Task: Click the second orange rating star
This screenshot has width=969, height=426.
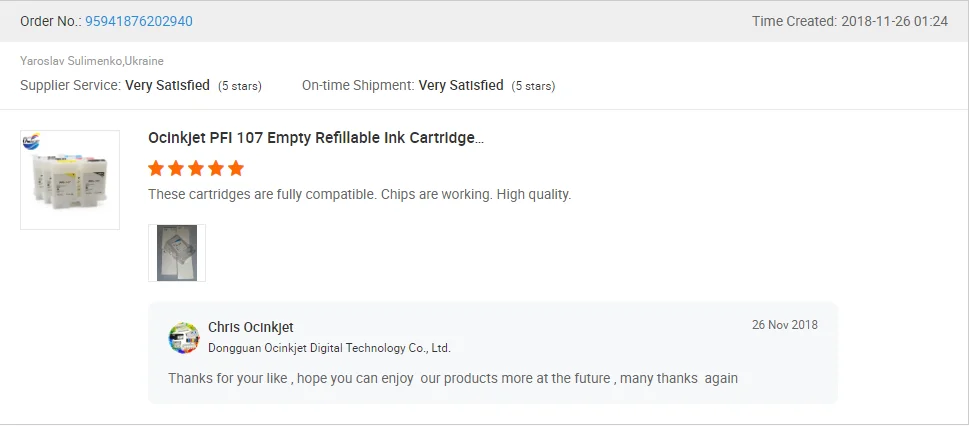Action: coord(176,168)
